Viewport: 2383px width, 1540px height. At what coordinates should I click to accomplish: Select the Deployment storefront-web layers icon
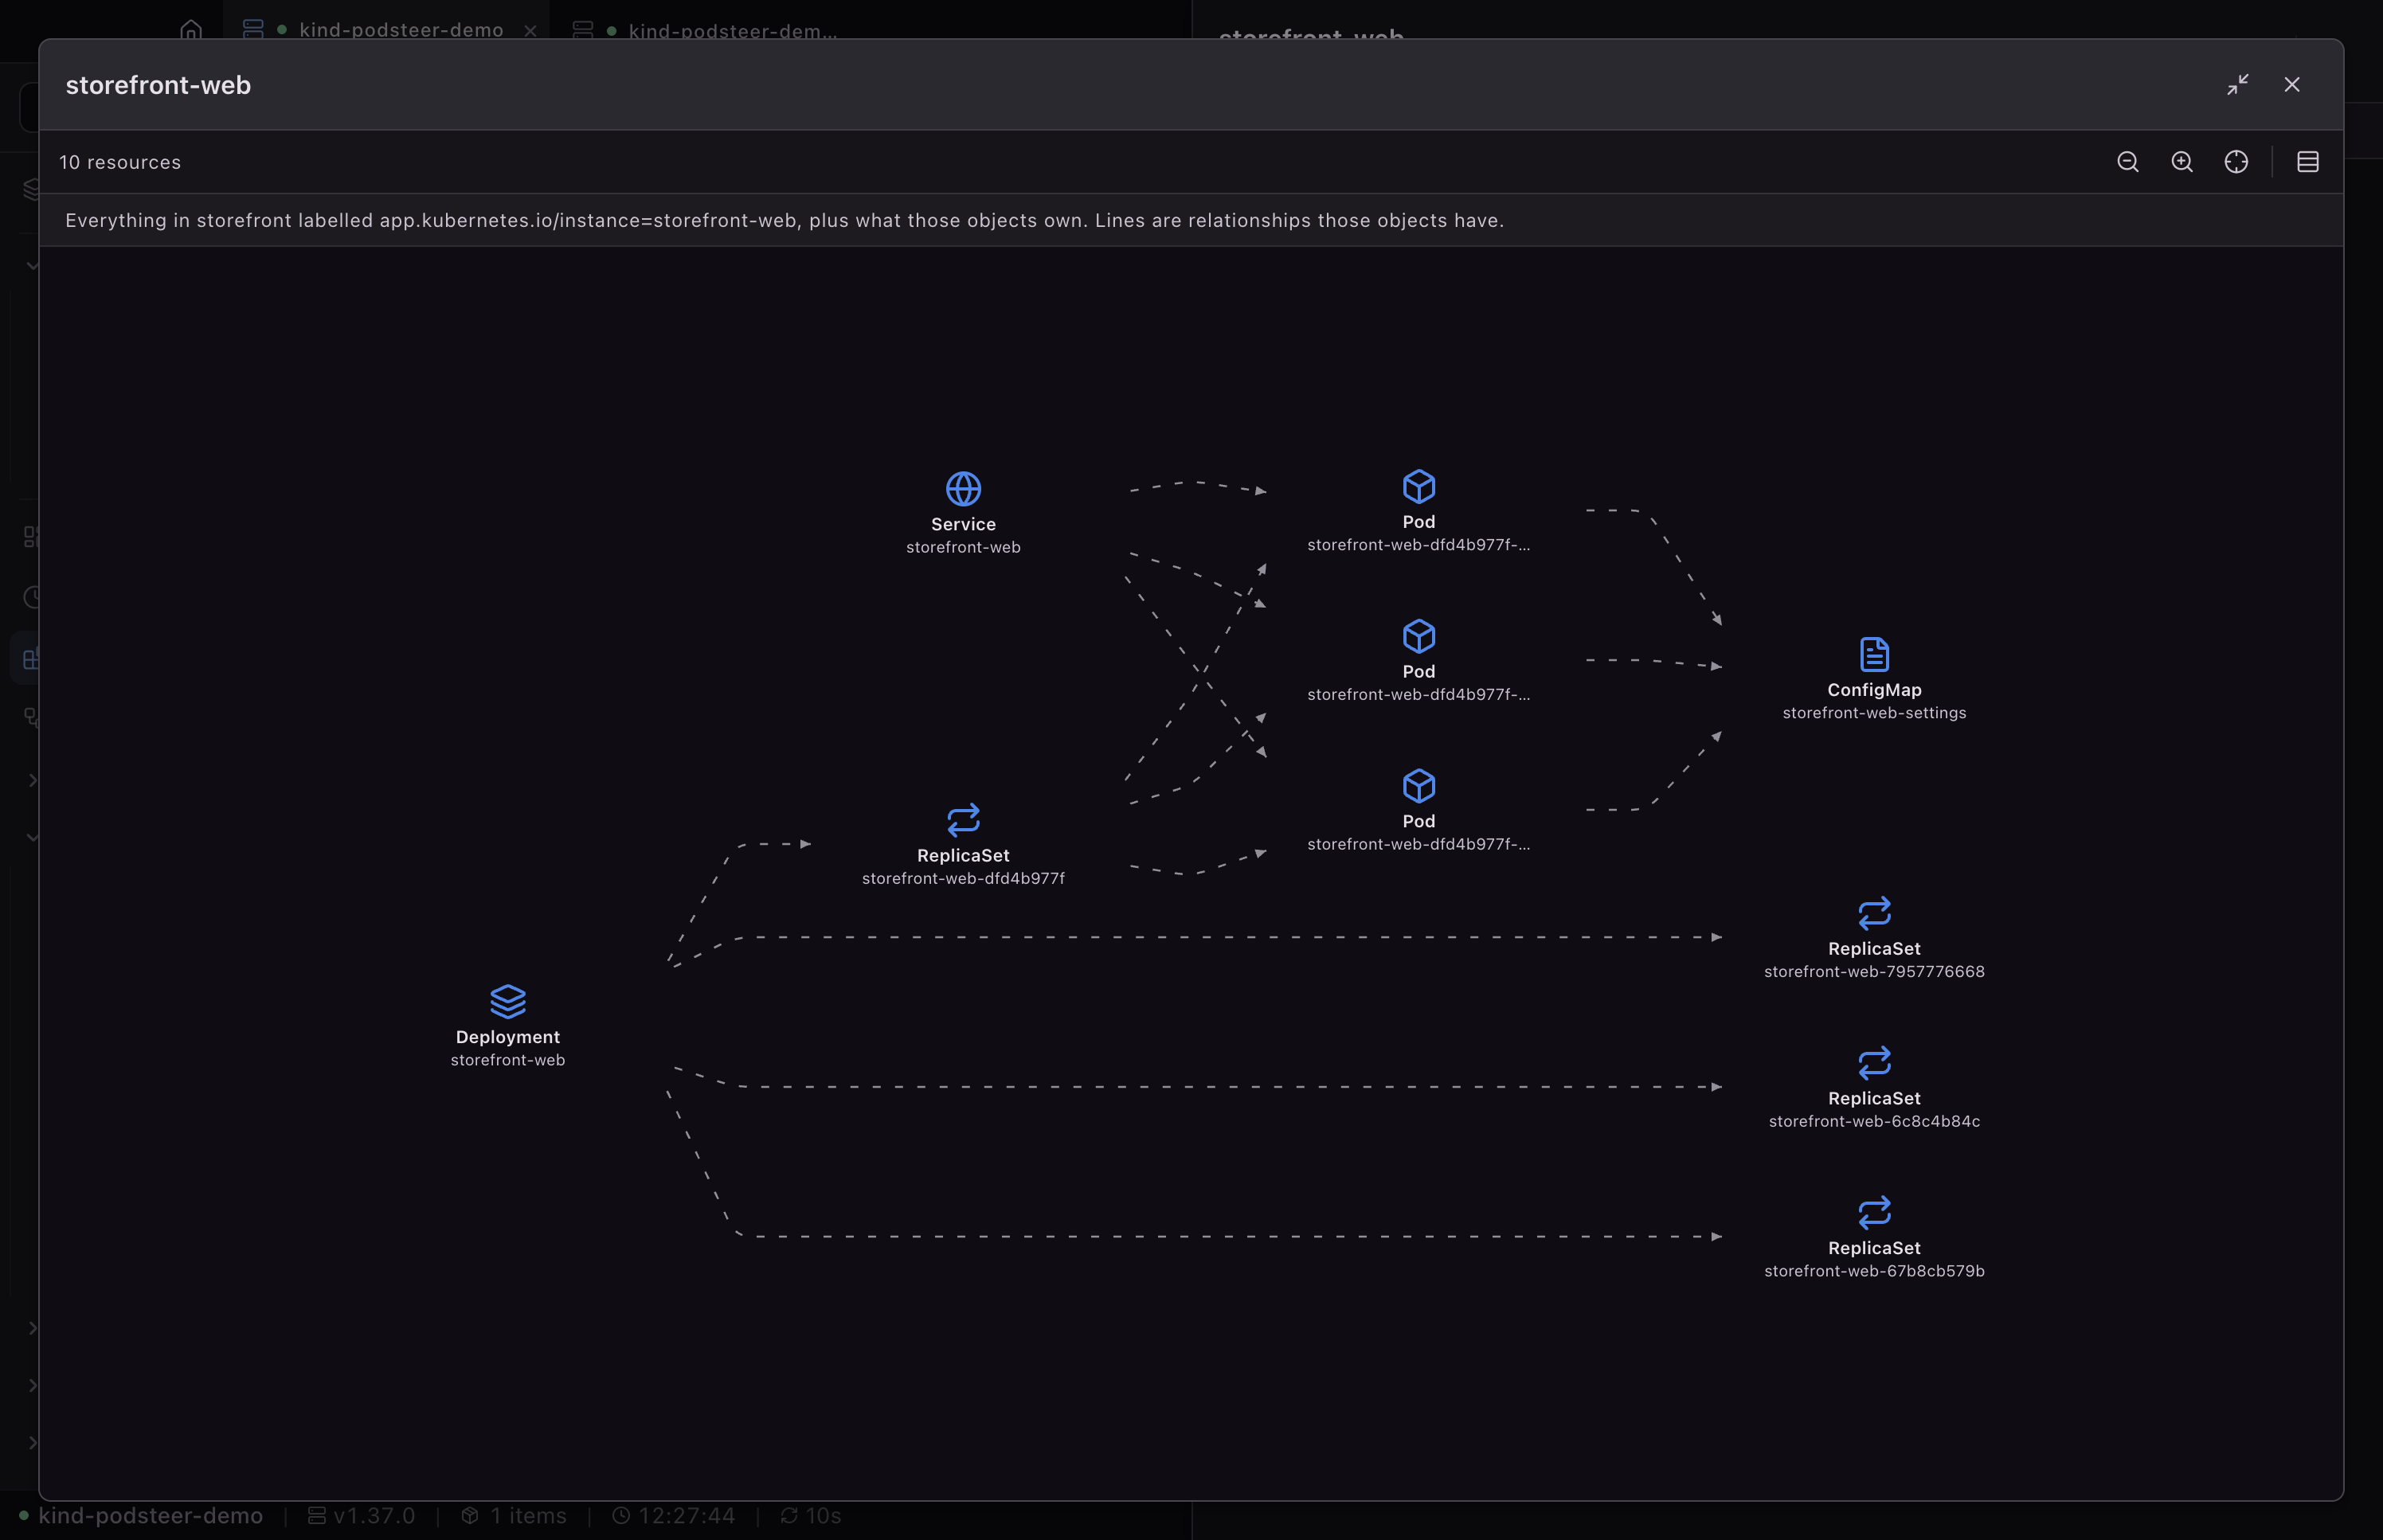pyautogui.click(x=508, y=1001)
